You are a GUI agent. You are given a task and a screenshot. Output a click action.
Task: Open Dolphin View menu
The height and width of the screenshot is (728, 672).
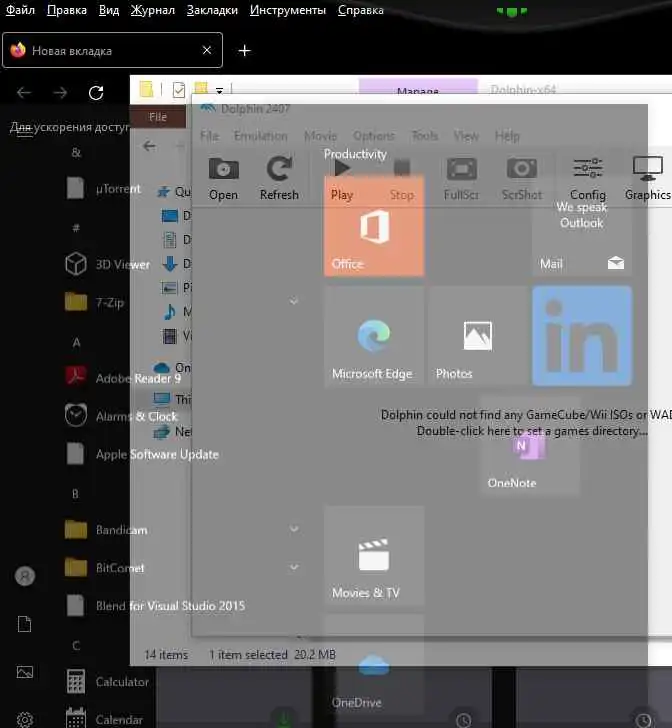click(466, 136)
